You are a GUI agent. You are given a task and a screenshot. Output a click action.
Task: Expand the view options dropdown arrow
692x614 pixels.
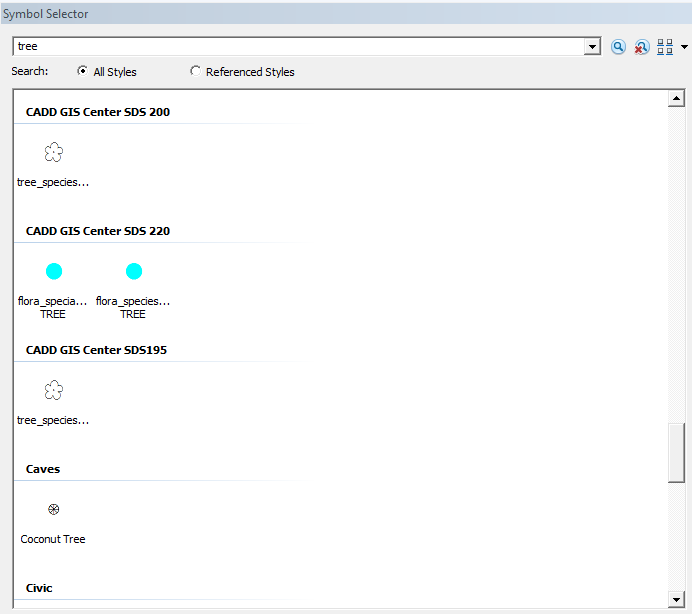point(684,46)
